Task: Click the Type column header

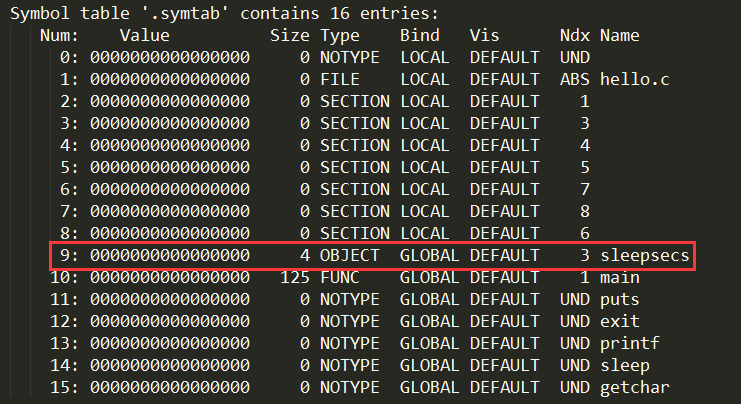Action: [x=340, y=36]
